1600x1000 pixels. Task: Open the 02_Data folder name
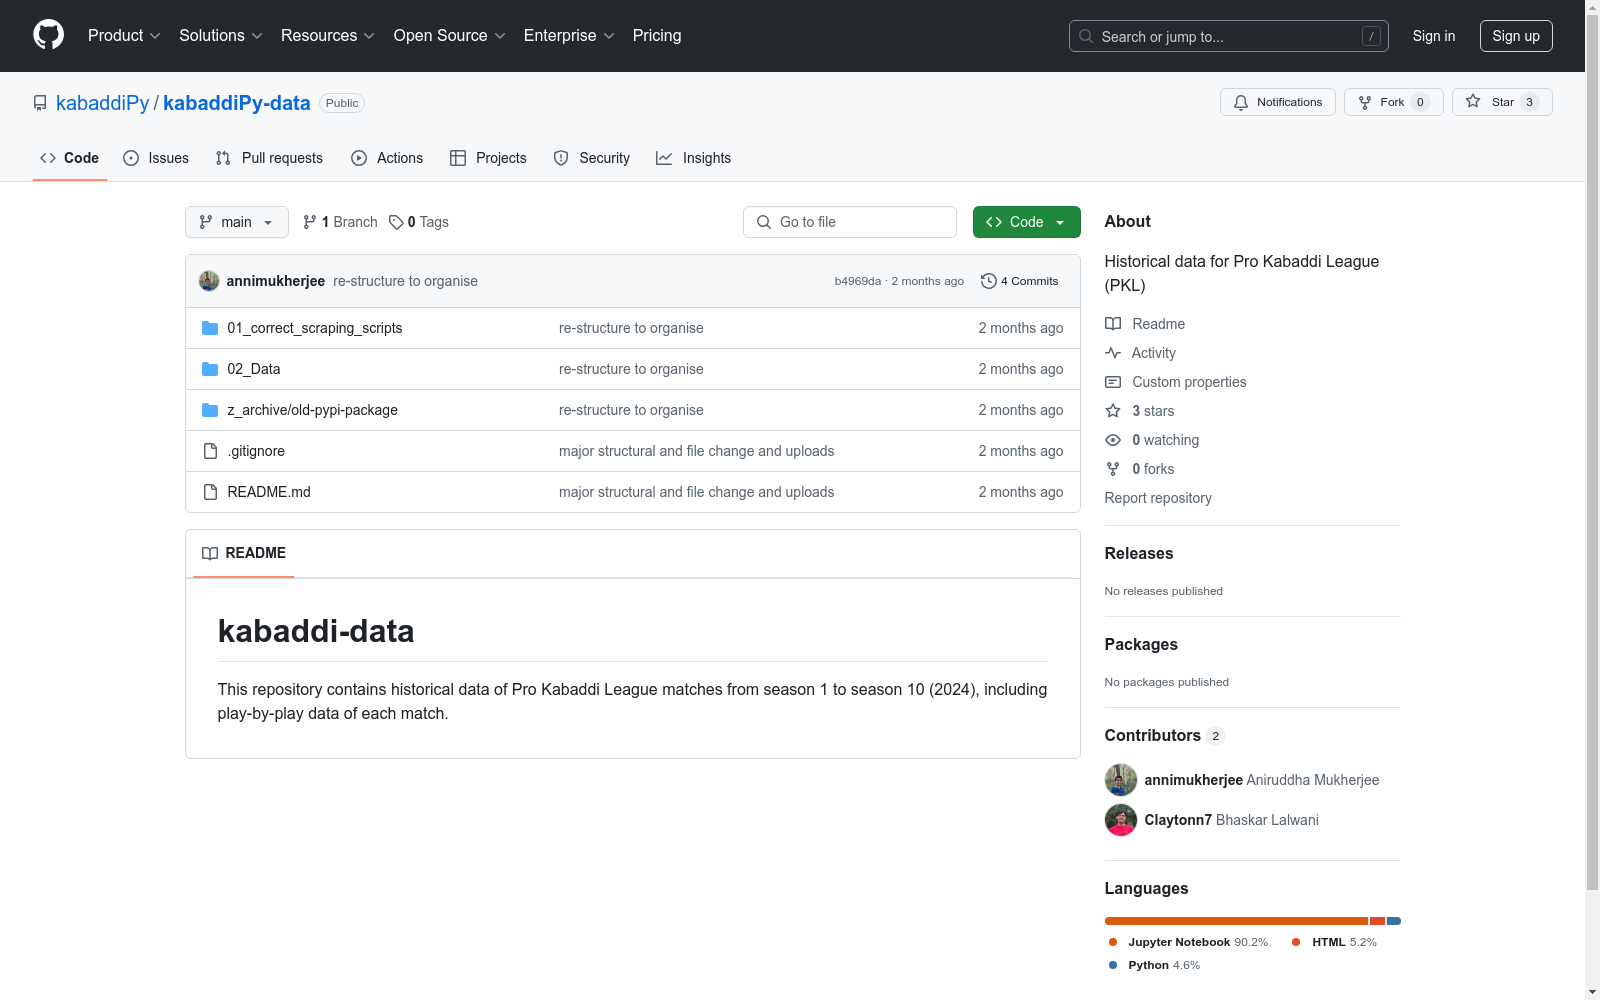pyautogui.click(x=254, y=369)
